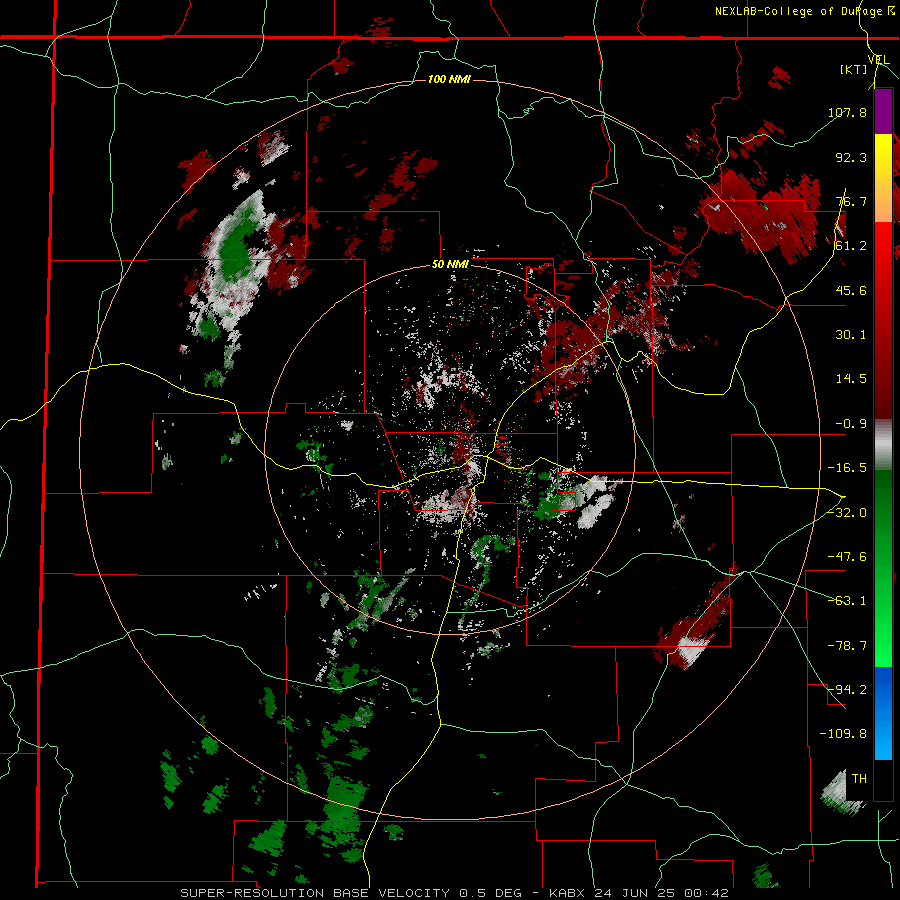
Task: Click the 45.6 legend value
Action: pos(851,290)
